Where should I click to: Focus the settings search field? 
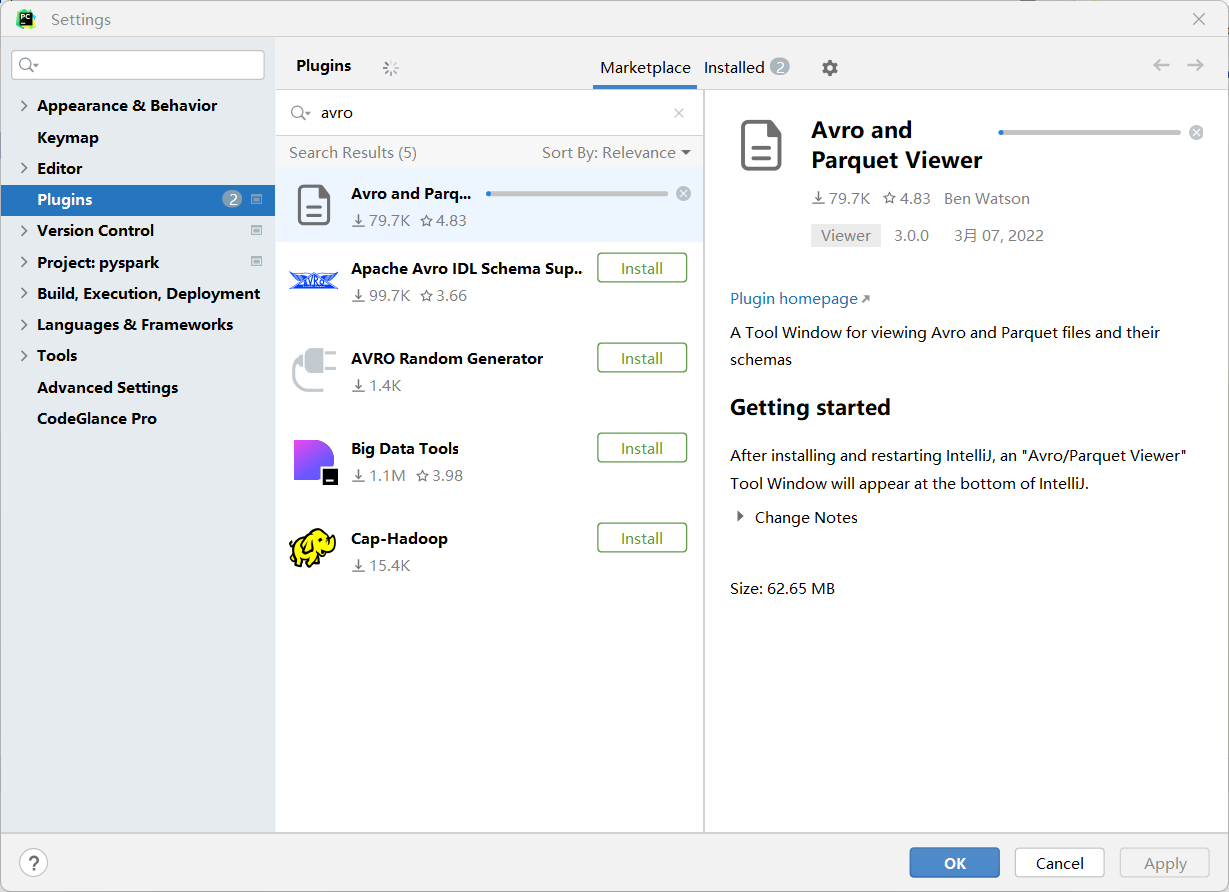tap(138, 65)
